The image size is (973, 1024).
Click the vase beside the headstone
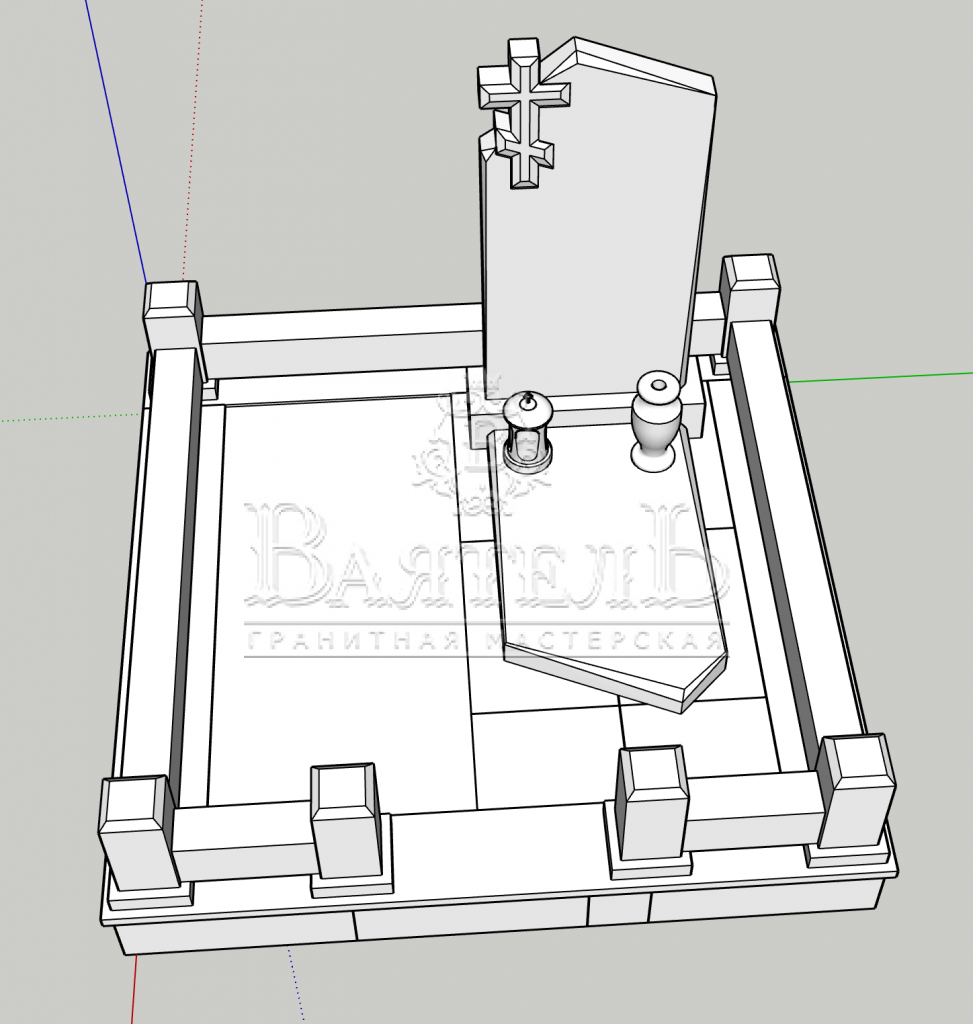[655, 421]
